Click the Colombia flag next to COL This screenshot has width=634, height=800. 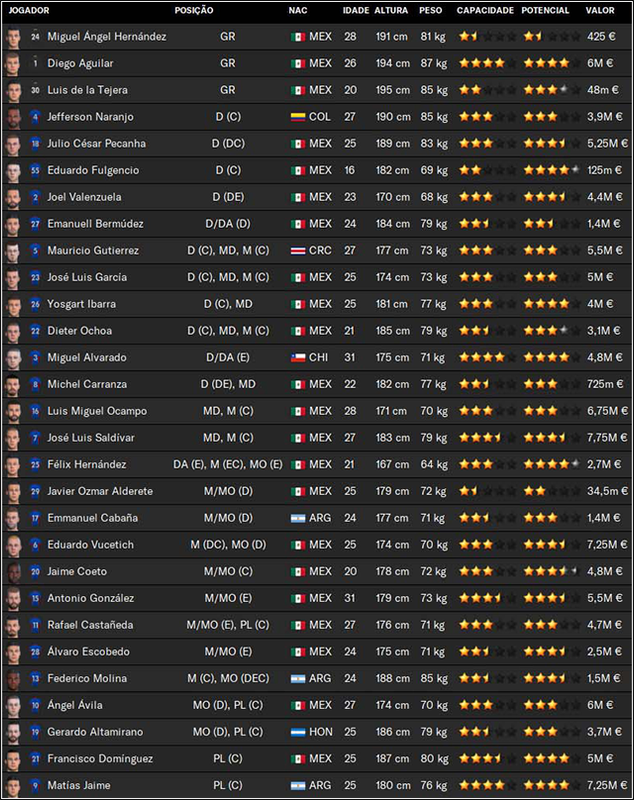tap(298, 117)
